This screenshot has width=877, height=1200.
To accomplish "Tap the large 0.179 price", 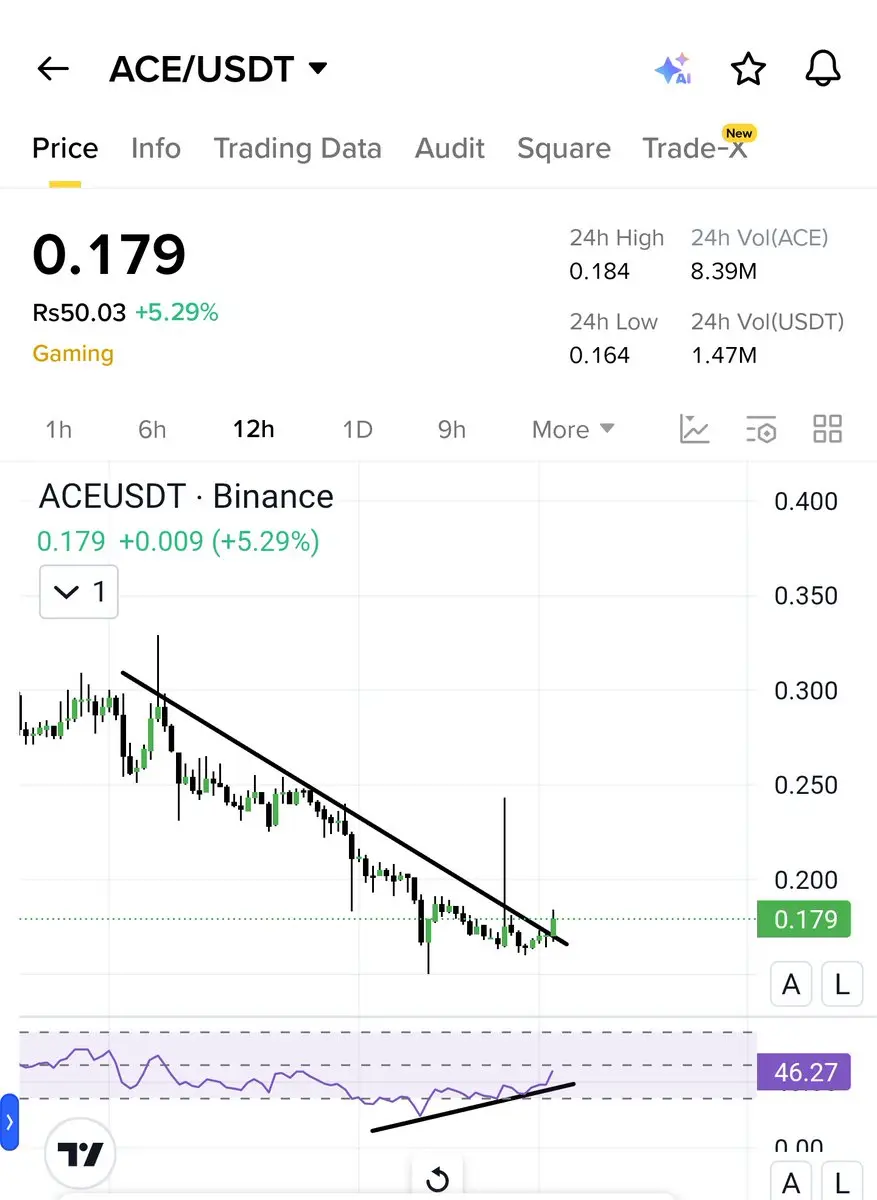I will pyautogui.click(x=109, y=254).
